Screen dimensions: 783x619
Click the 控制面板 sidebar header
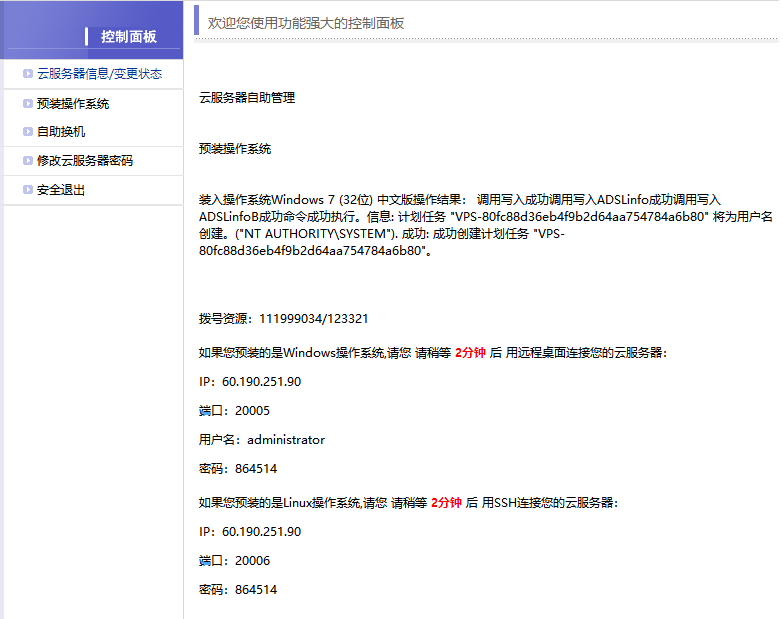point(129,36)
